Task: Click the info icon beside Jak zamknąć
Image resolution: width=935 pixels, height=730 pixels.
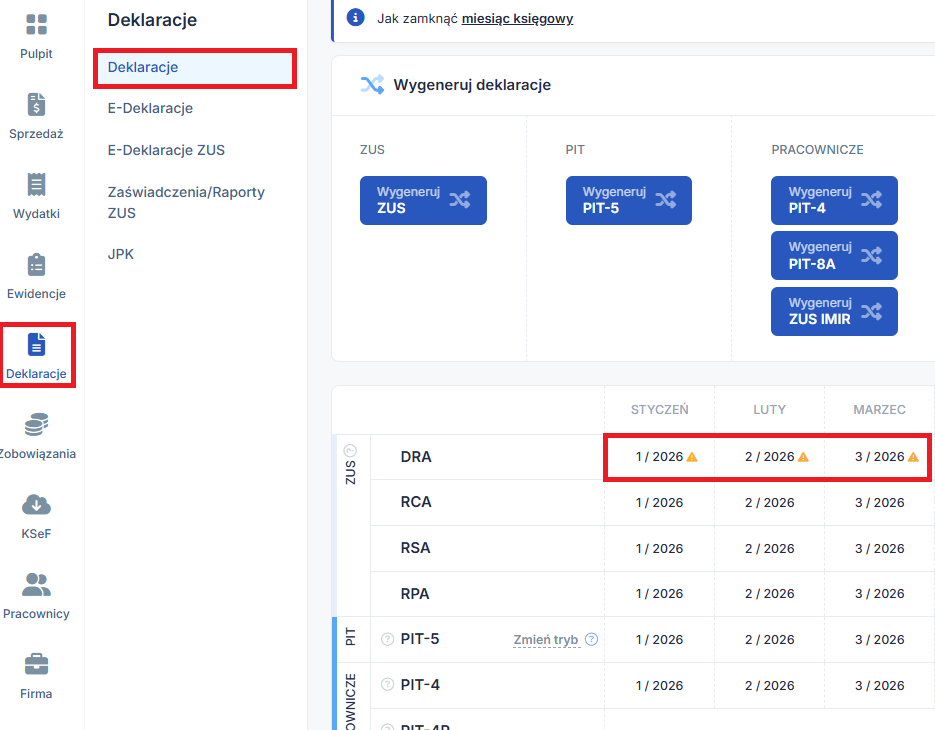Action: coord(355,18)
